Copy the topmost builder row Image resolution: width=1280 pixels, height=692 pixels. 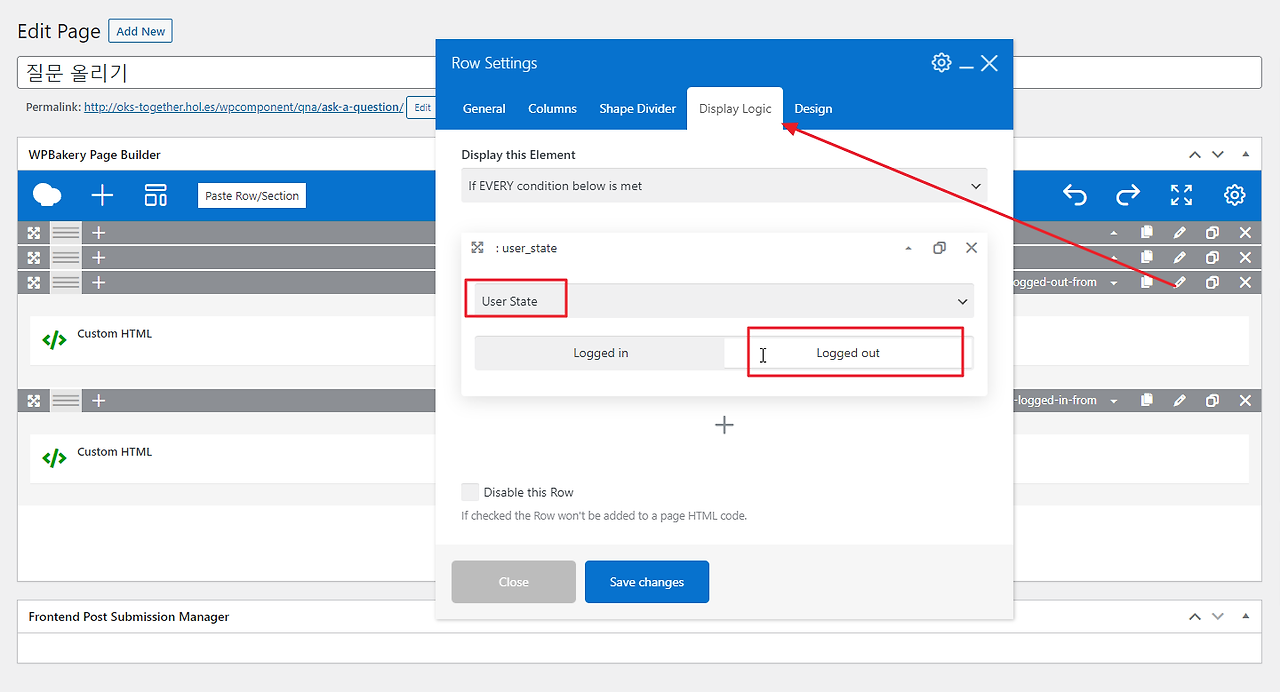click(x=1147, y=232)
